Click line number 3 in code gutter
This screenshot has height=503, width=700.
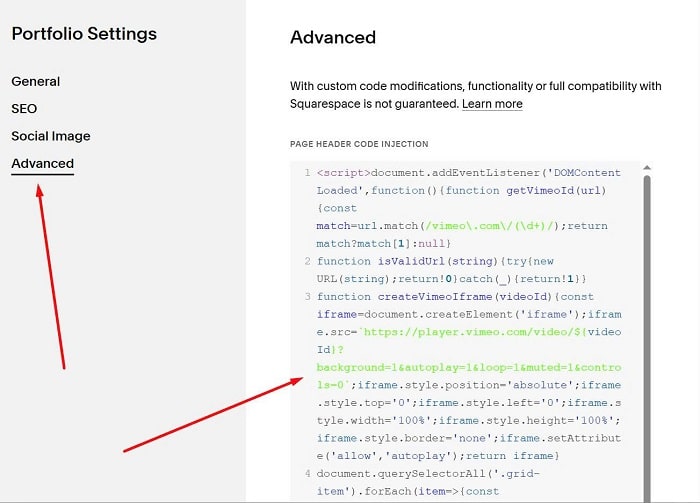coord(307,297)
